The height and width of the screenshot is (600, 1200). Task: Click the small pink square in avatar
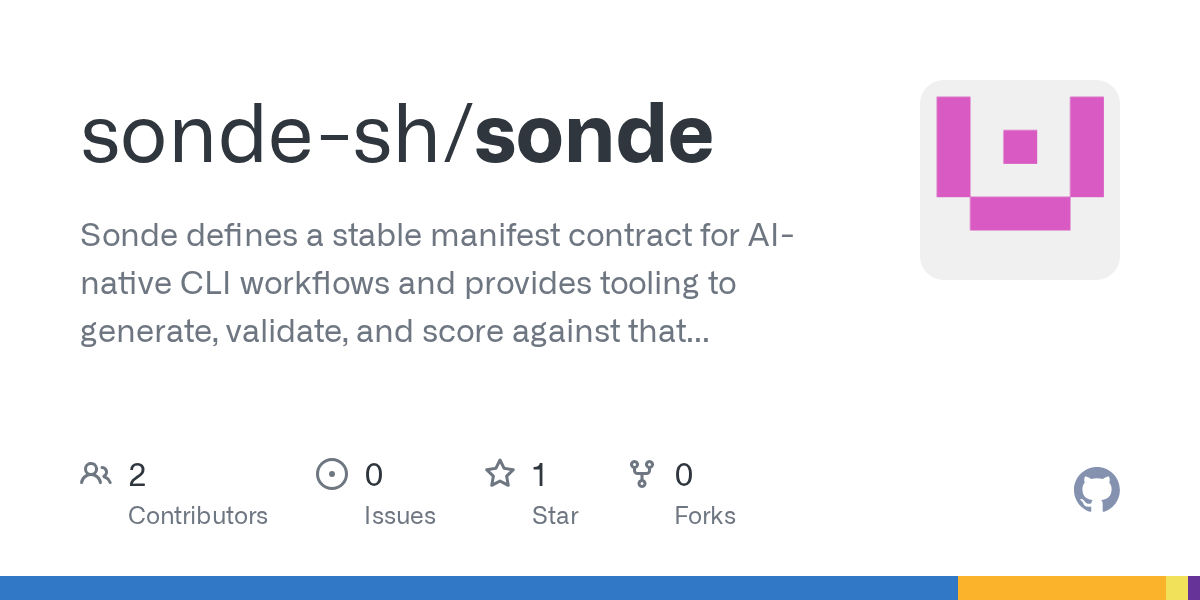(x=1019, y=147)
